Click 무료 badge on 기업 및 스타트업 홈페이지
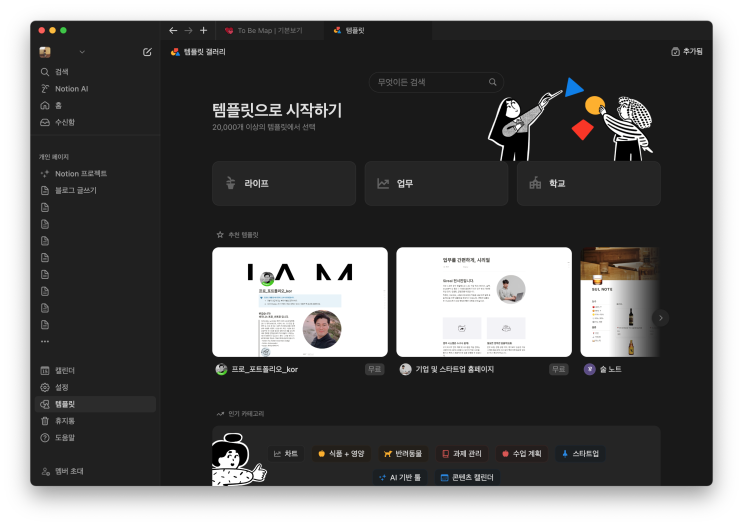Image resolution: width=743 pixels, height=526 pixels. pos(559,369)
